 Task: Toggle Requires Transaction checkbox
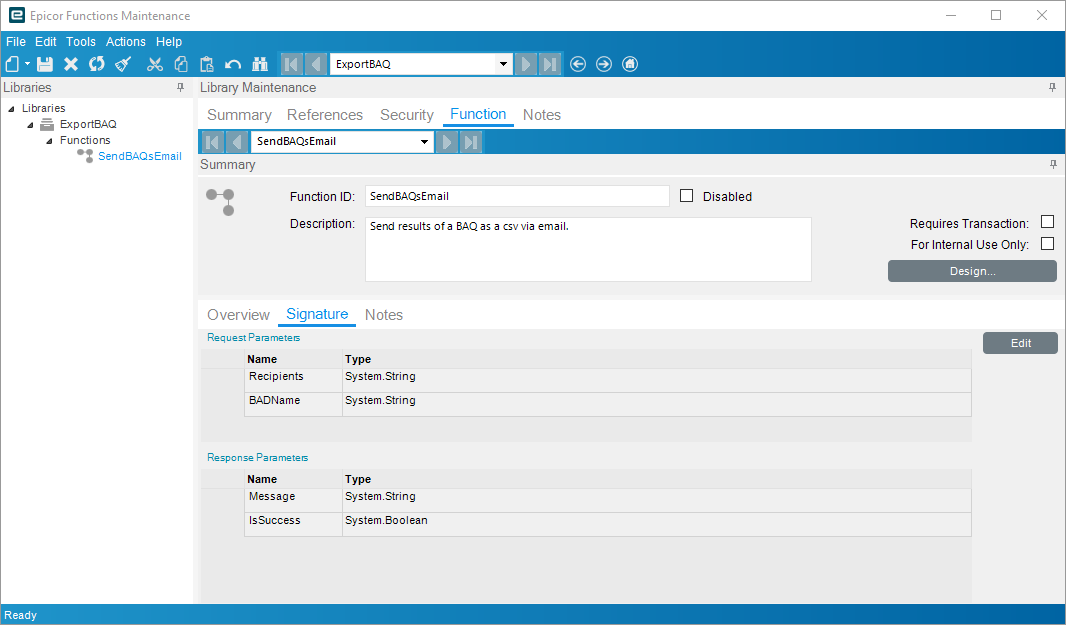[x=1048, y=222]
